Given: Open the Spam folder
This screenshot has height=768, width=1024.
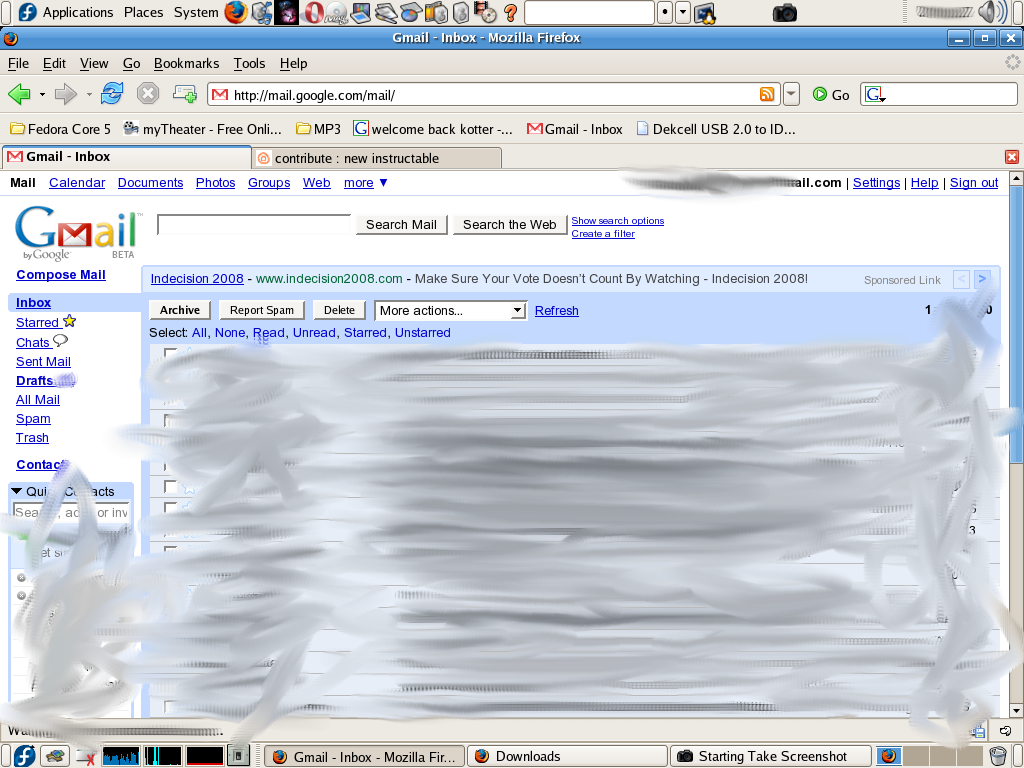Looking at the screenshot, I should [x=33, y=419].
